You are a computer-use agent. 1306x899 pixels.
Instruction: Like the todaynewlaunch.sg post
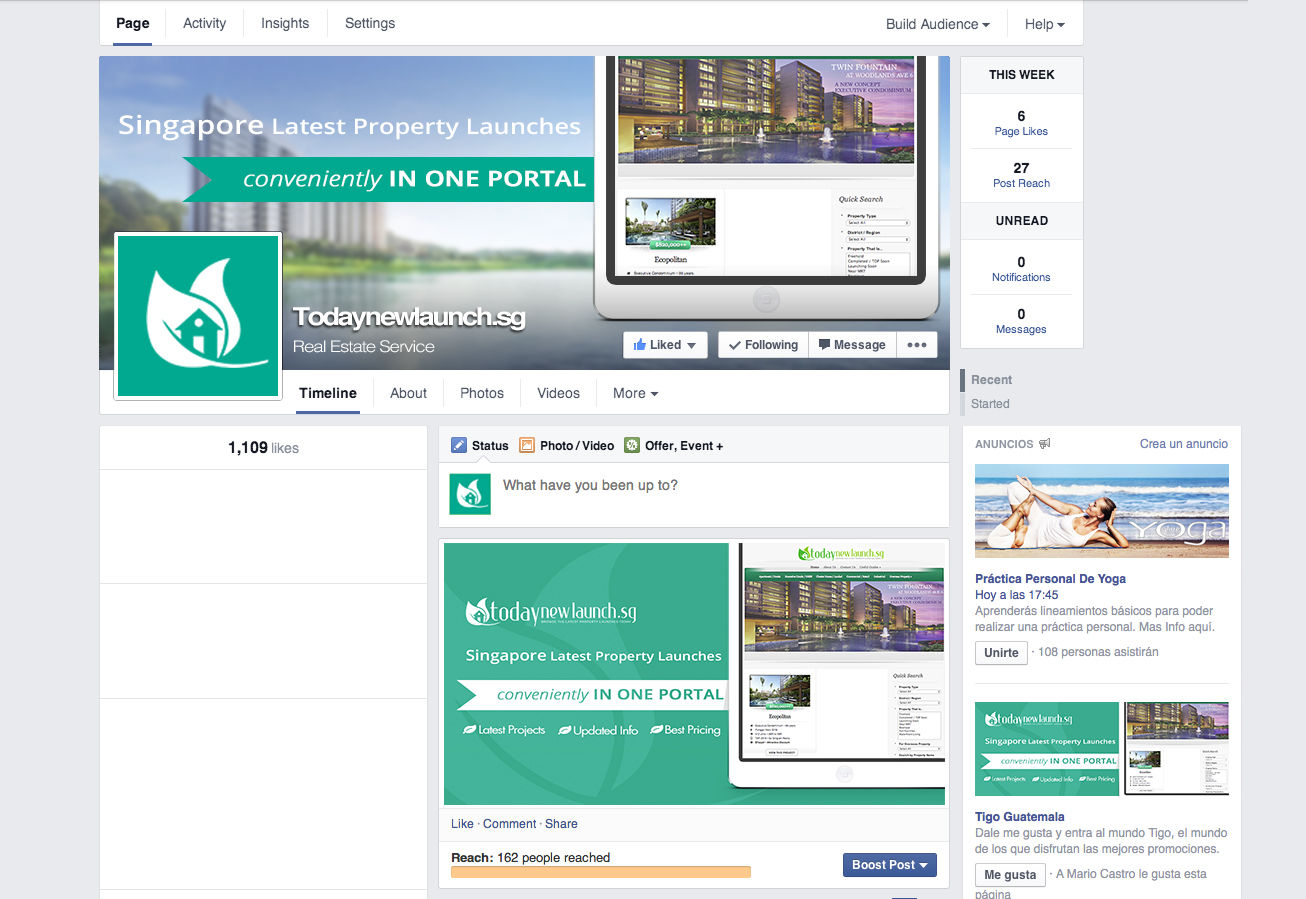pos(462,824)
